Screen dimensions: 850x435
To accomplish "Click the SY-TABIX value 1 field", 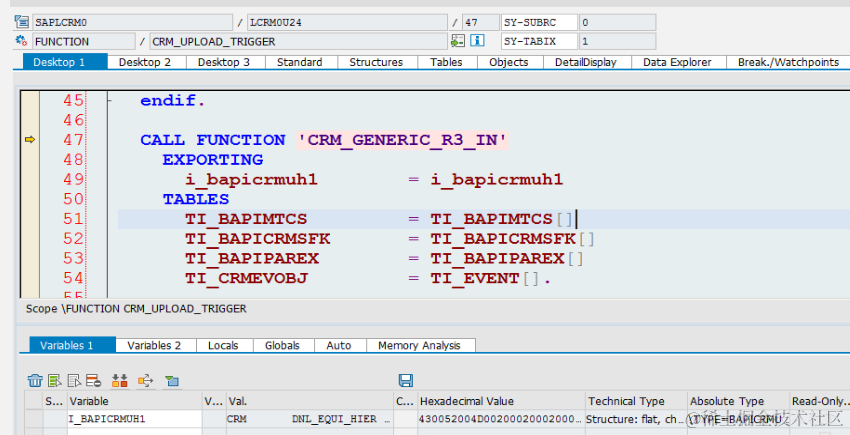I will point(617,41).
